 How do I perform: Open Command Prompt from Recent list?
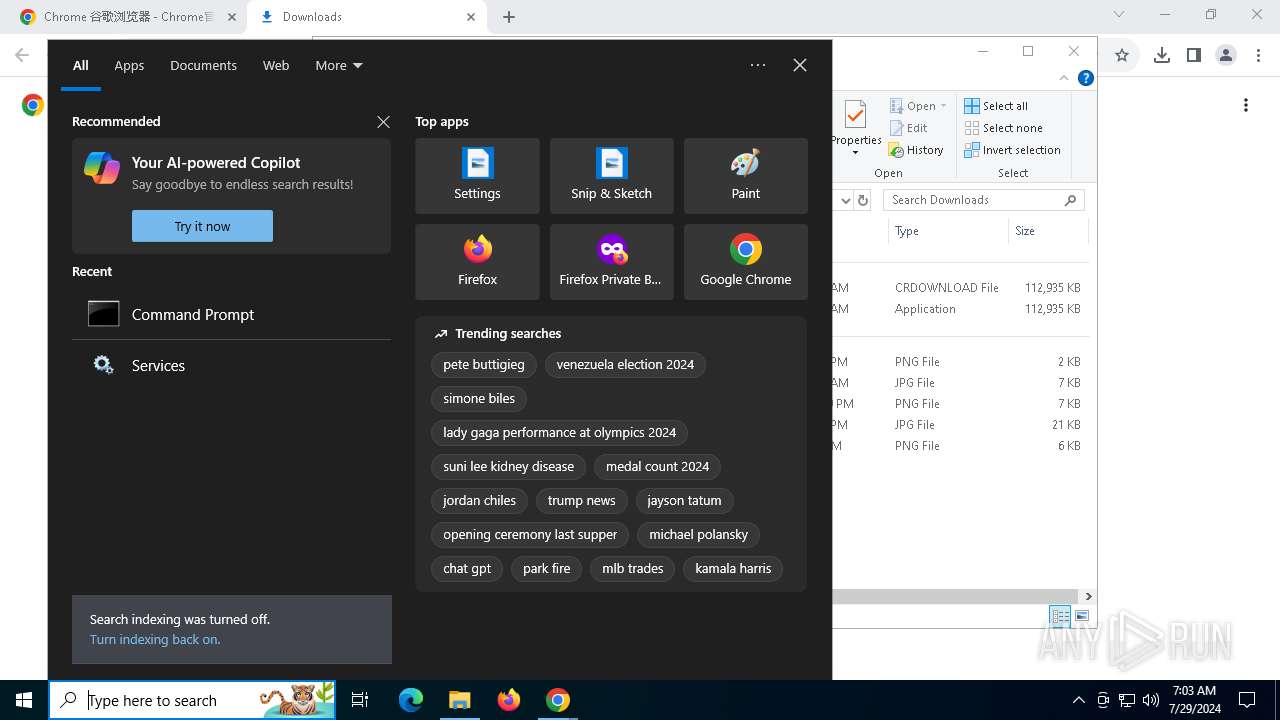[x=231, y=314]
